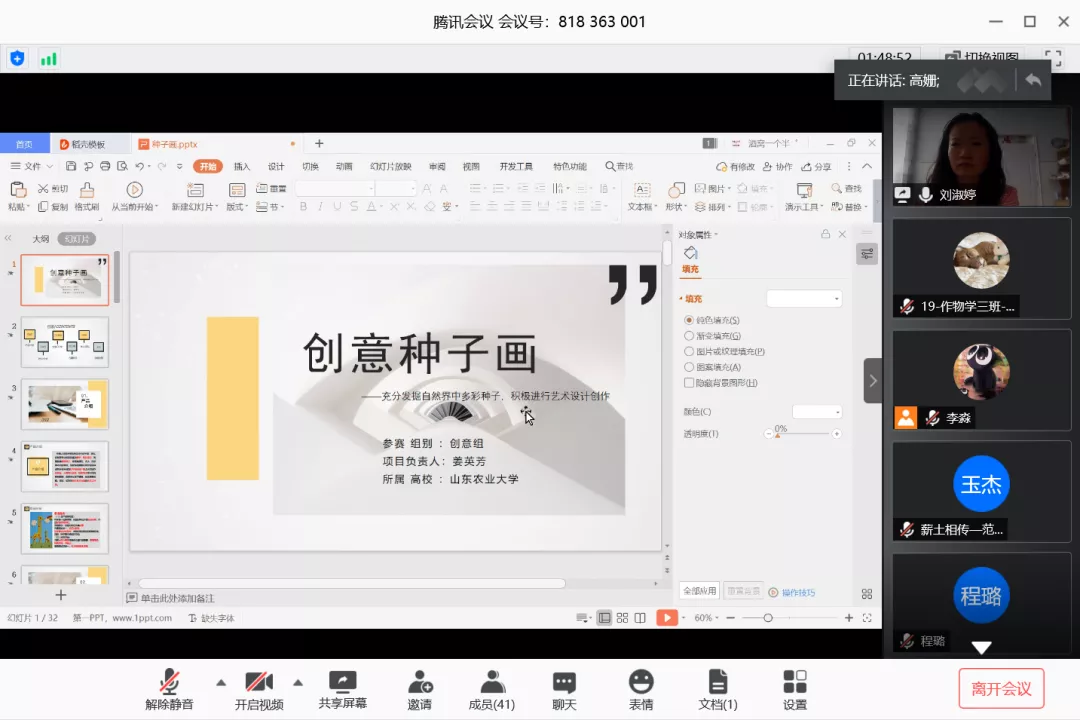Open the emoji reactions icon
The height and width of the screenshot is (720, 1080).
(x=641, y=683)
